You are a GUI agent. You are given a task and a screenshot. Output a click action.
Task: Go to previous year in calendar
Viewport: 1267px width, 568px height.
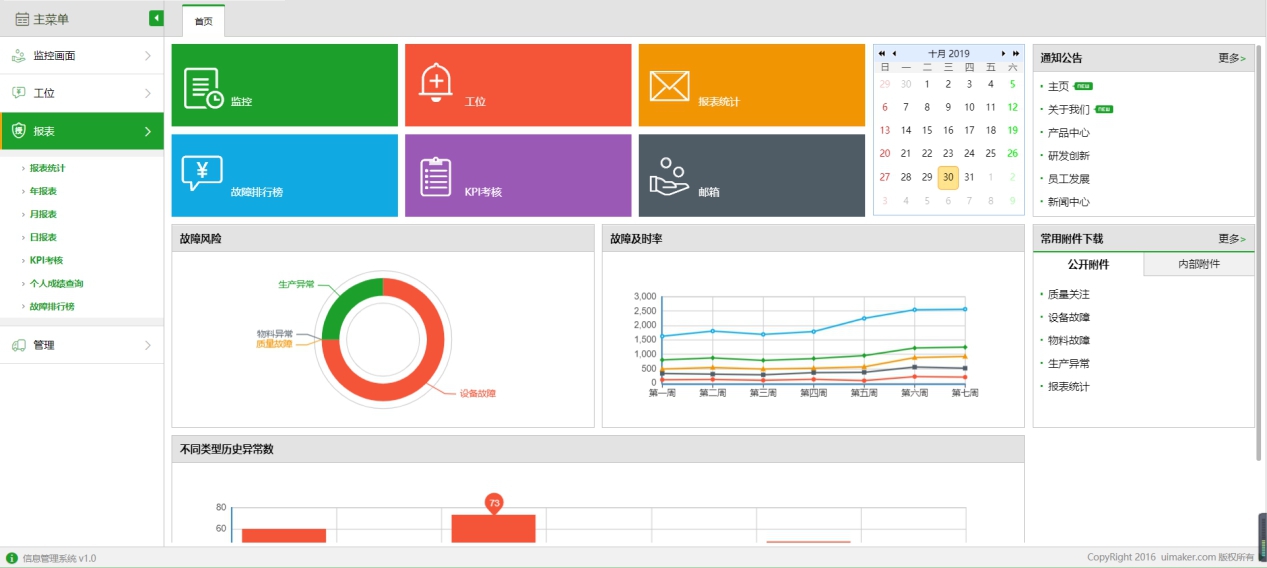882,53
